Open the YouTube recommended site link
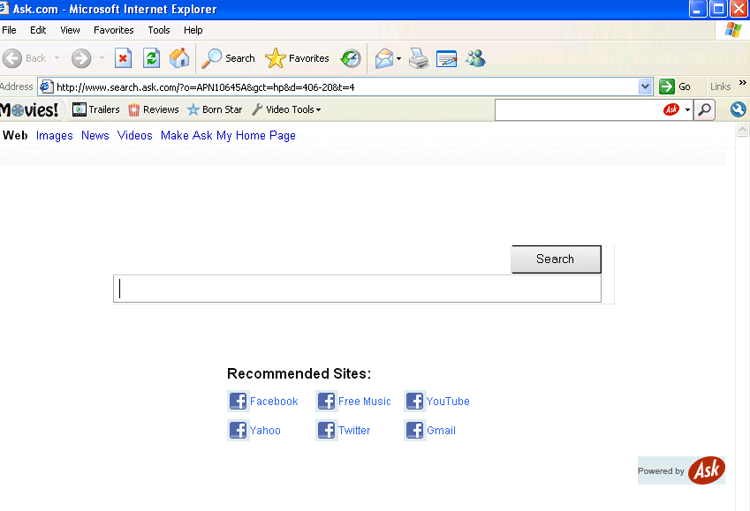 click(447, 402)
